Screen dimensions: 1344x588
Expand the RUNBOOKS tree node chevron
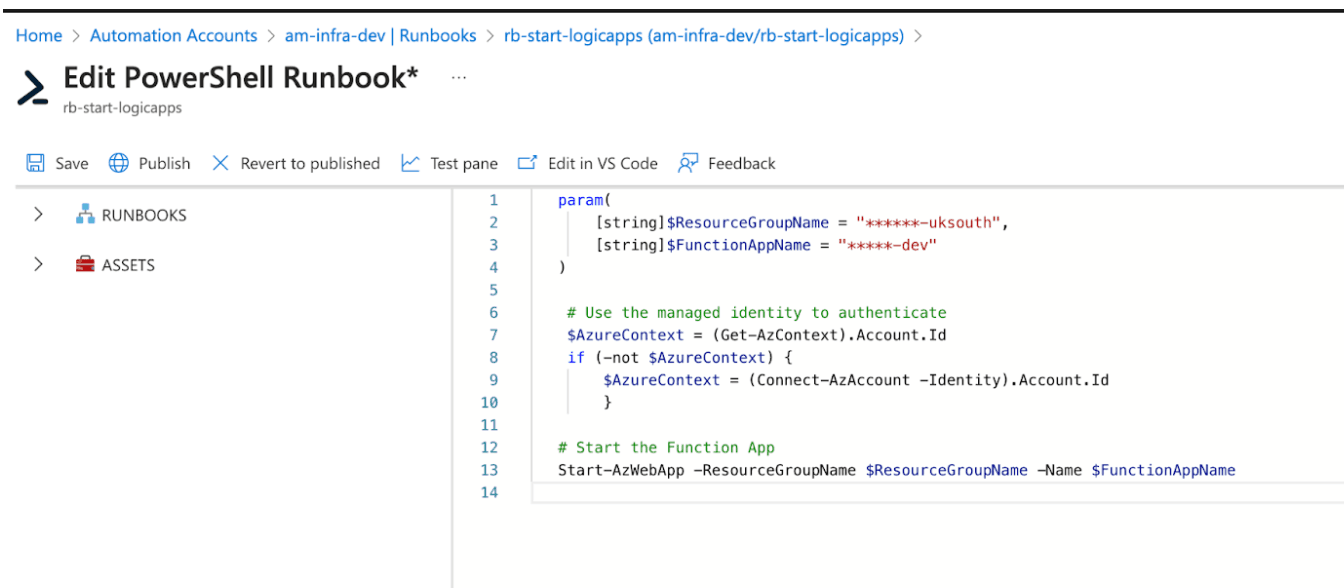[38, 215]
